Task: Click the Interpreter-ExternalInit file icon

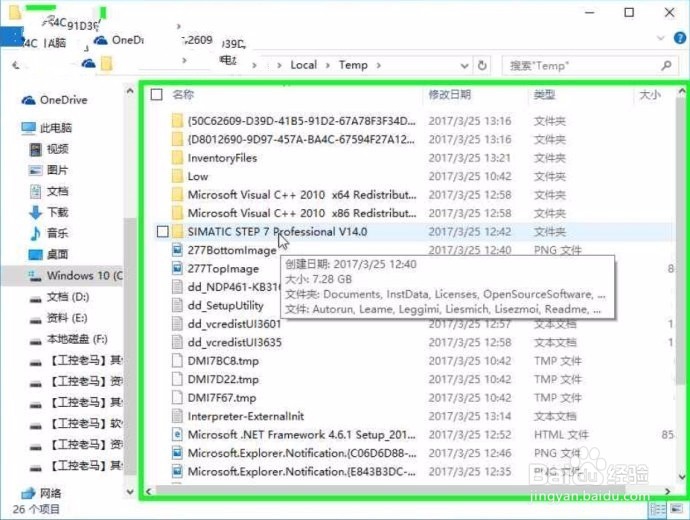Action: click(x=177, y=416)
